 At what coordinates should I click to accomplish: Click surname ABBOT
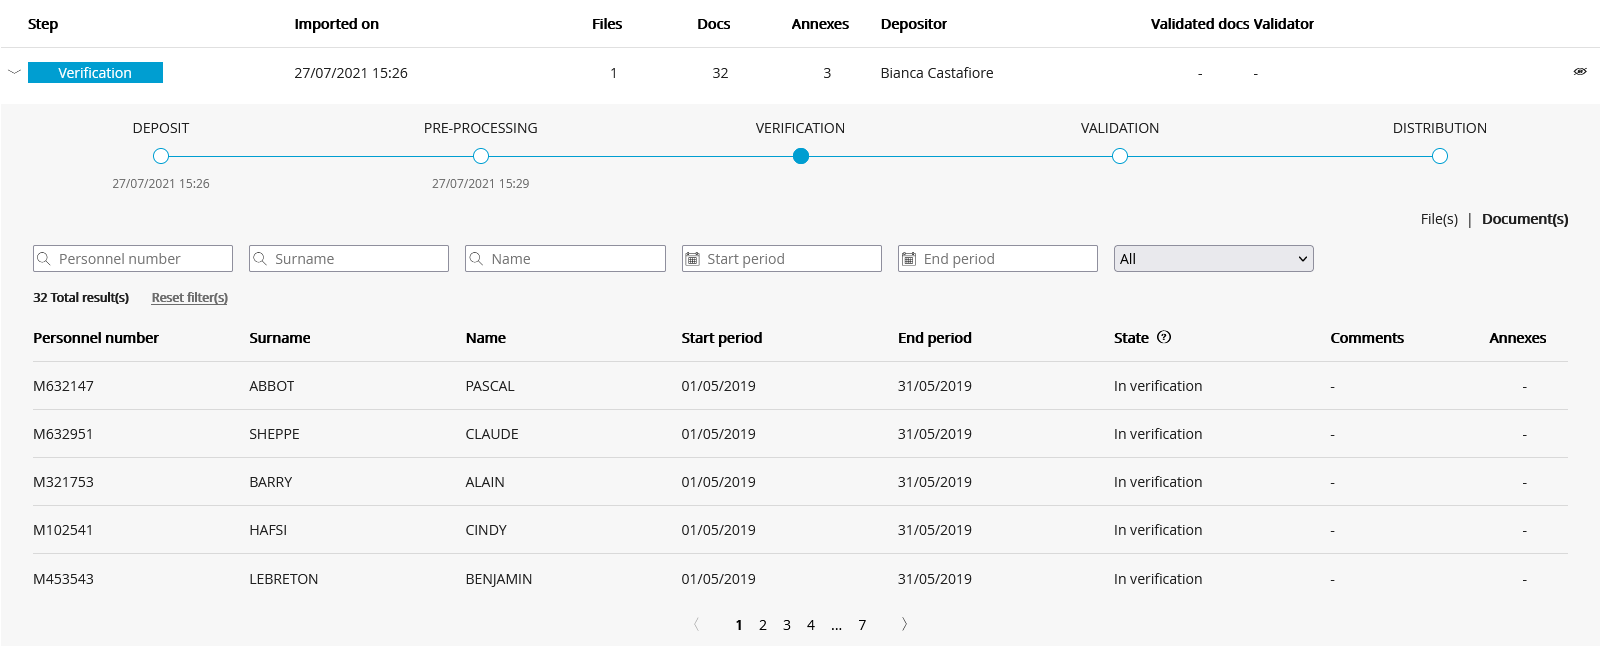272,386
